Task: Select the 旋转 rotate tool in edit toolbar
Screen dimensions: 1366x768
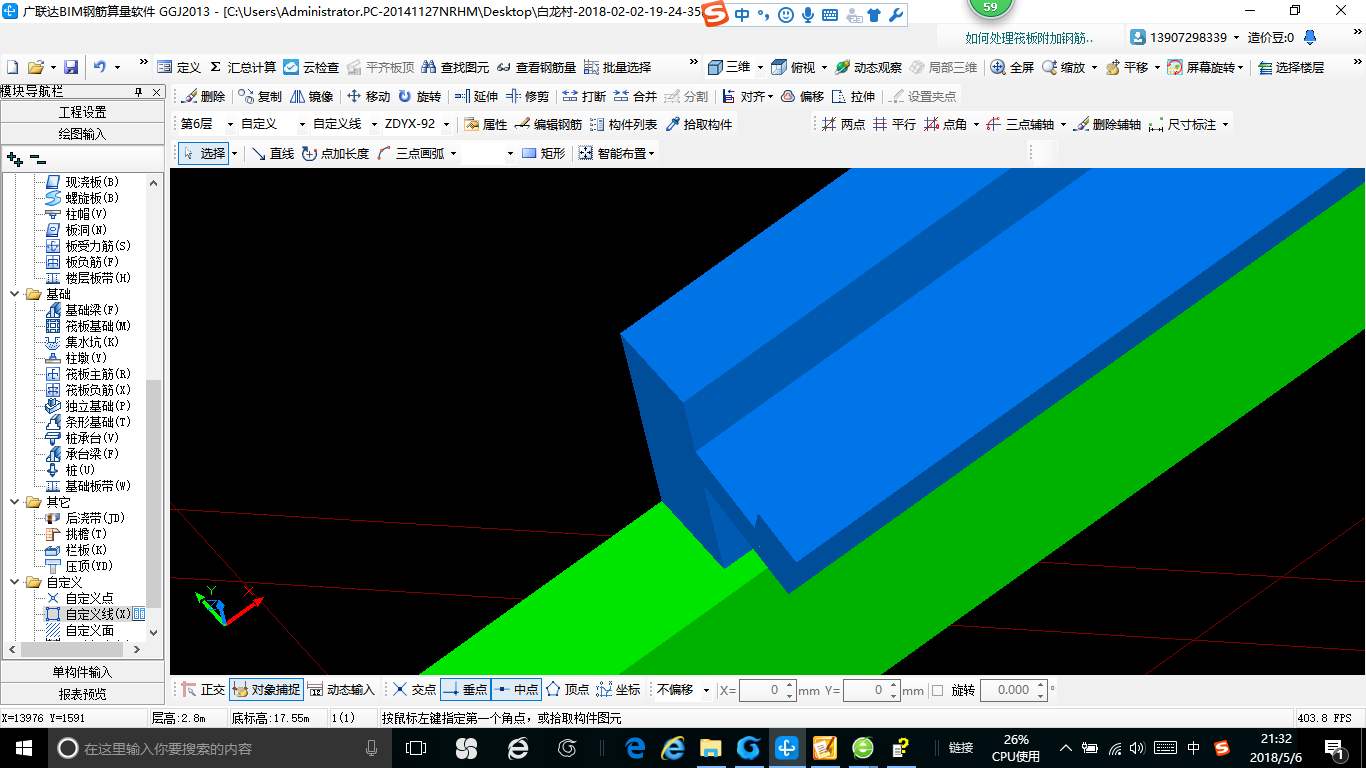Action: 419,96
